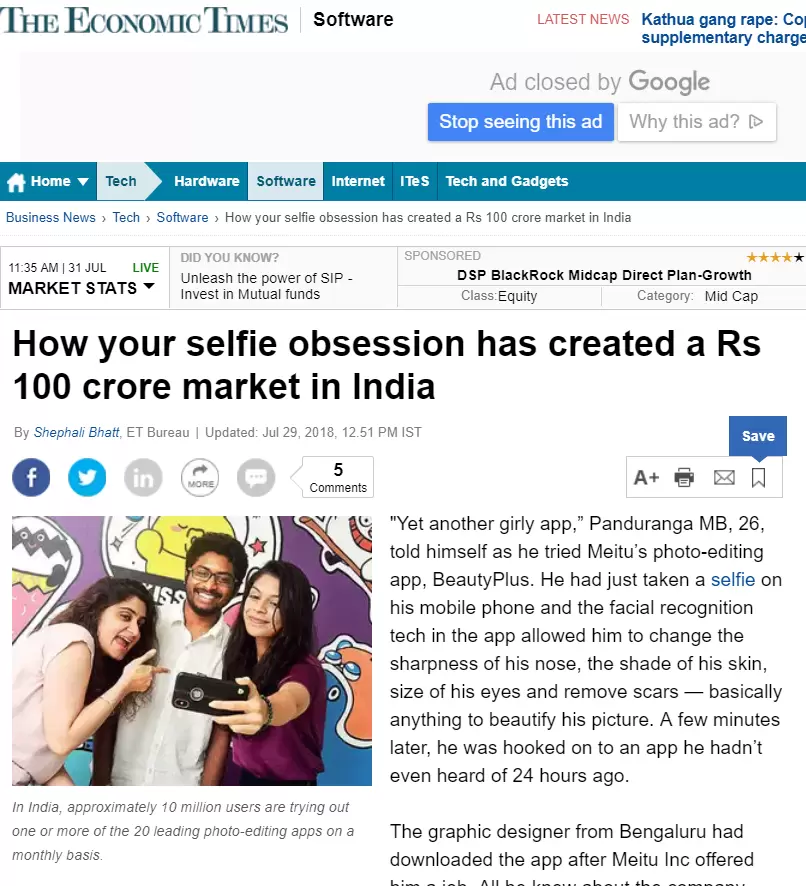Email the article via envelope icon
Image resolution: width=806 pixels, height=886 pixels.
pyautogui.click(x=724, y=477)
